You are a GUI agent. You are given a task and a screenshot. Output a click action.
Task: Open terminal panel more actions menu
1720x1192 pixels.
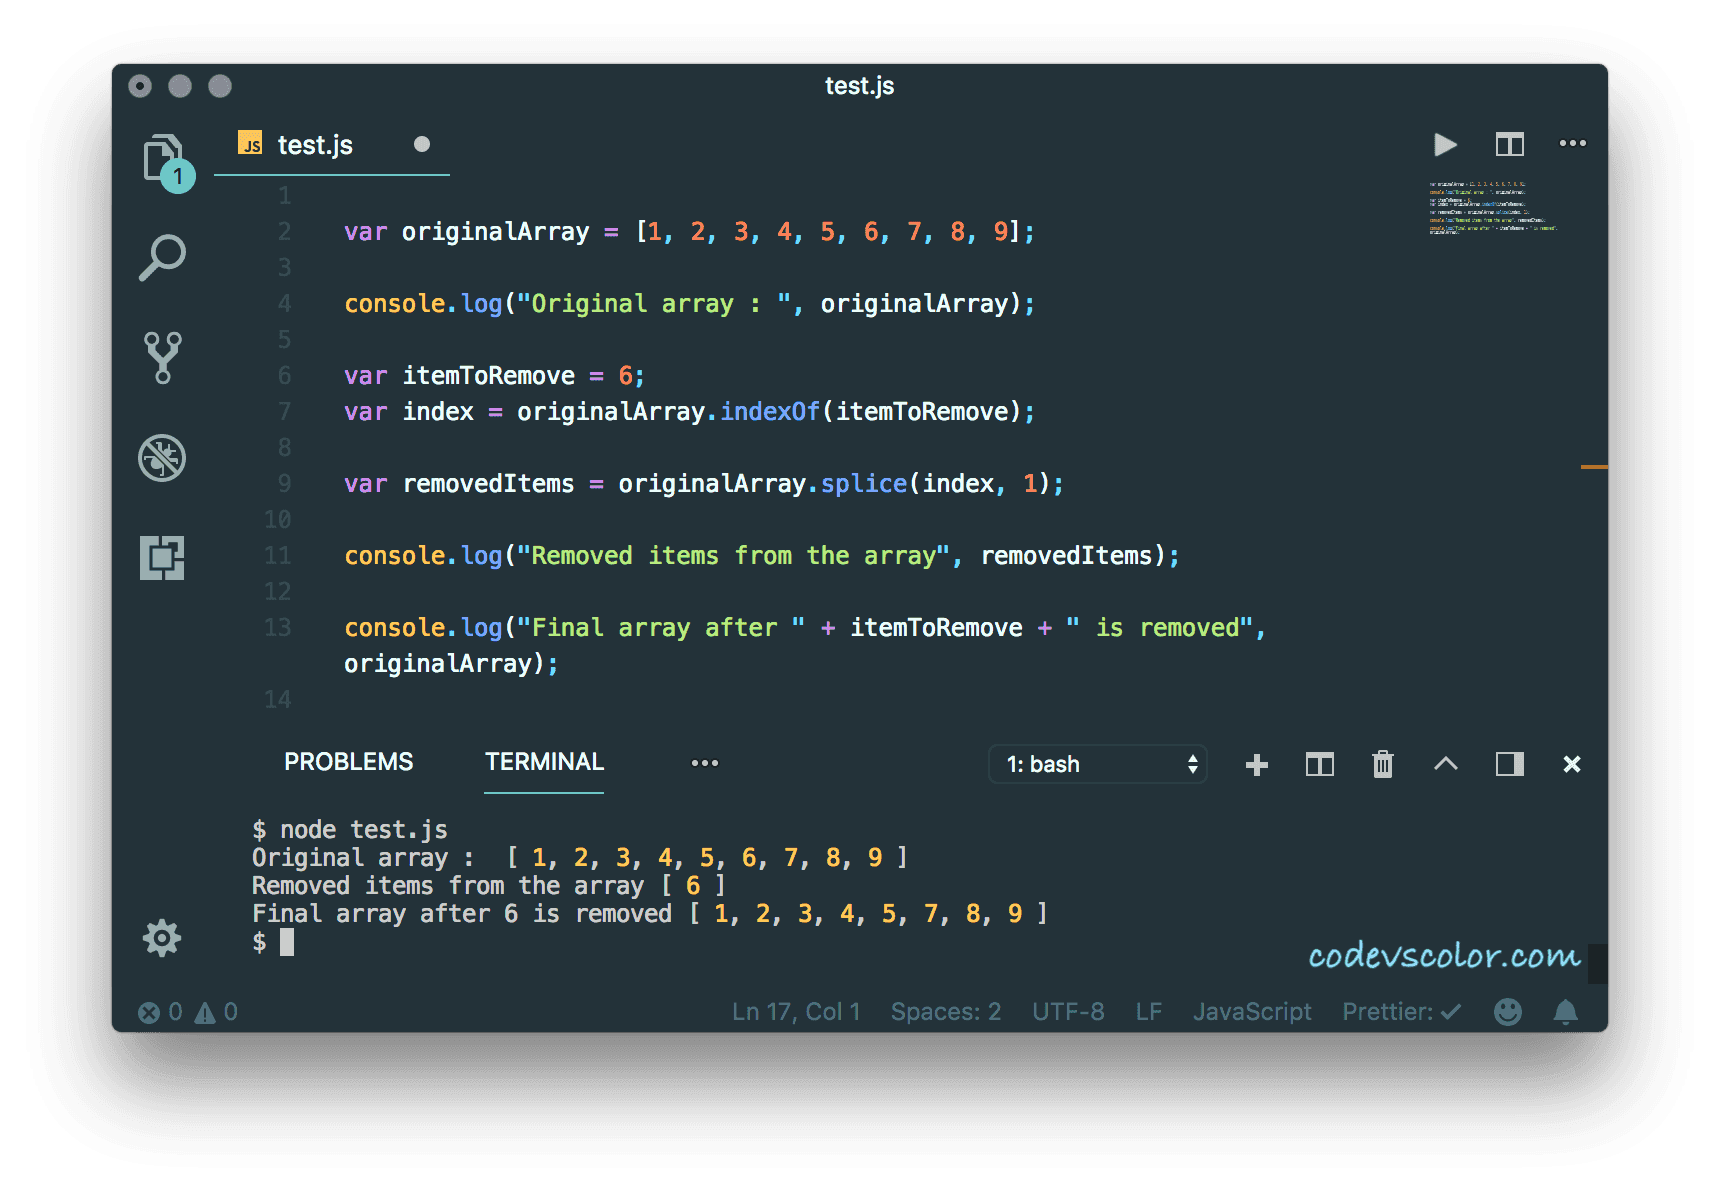pyautogui.click(x=705, y=763)
